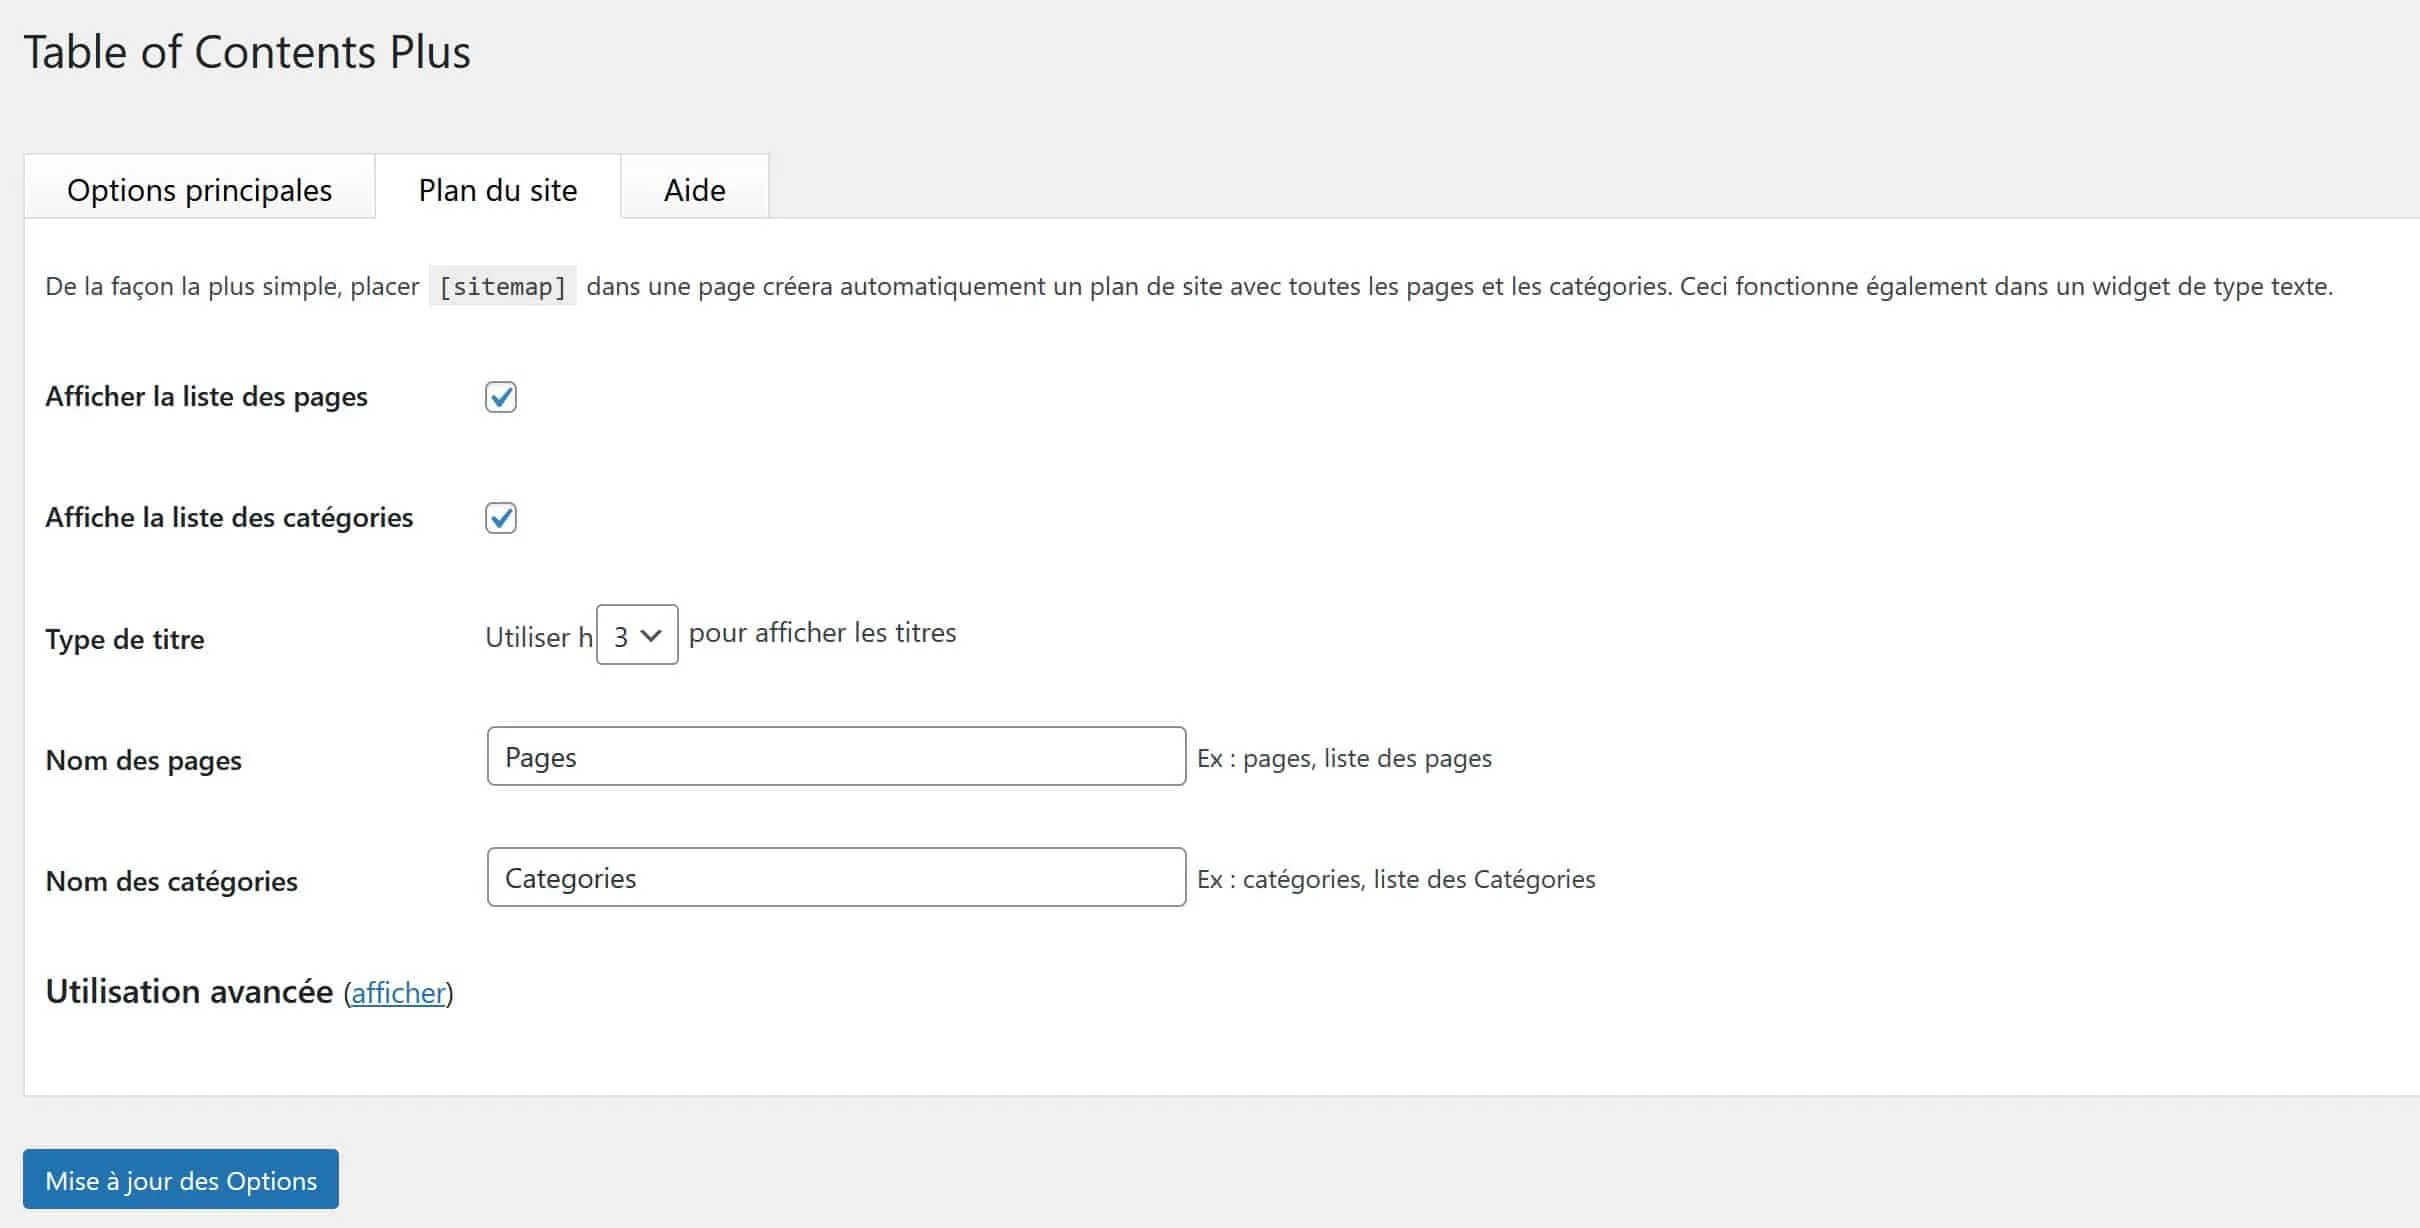Click 'Ex : pages, liste des pages' hint
This screenshot has width=2420, height=1228.
pyautogui.click(x=1344, y=758)
